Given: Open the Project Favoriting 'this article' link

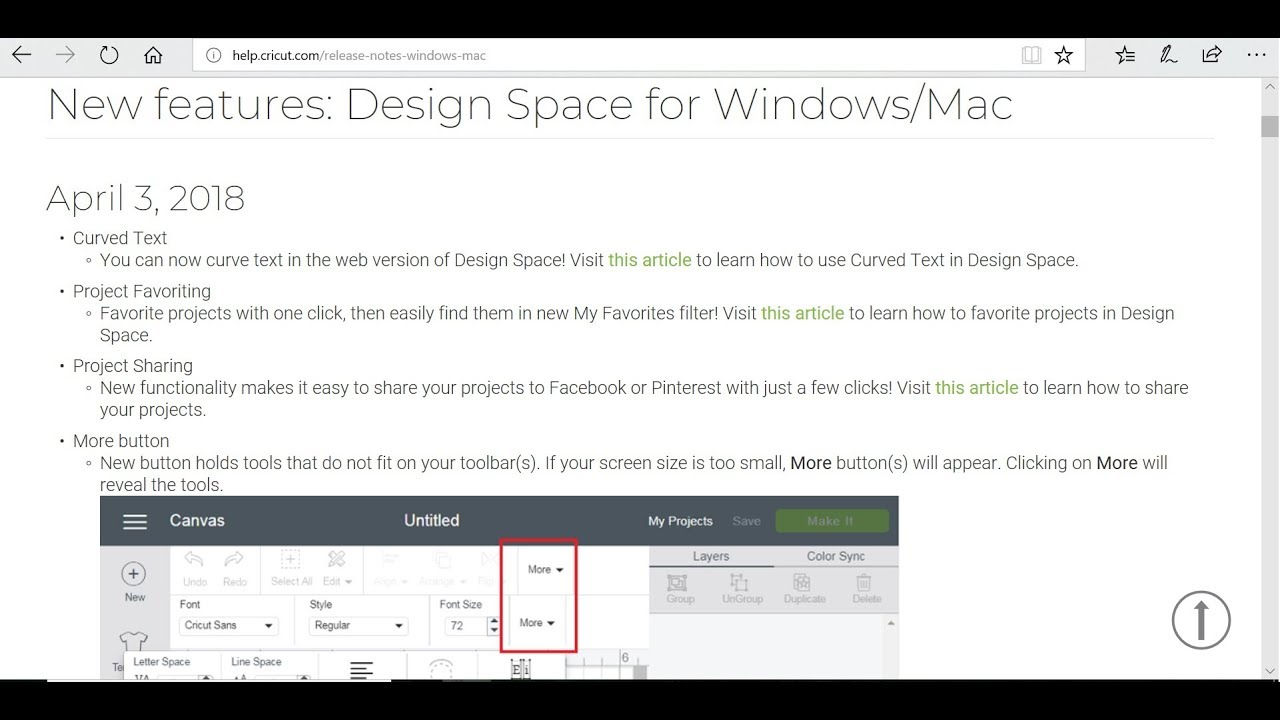Looking at the screenshot, I should 802,313.
